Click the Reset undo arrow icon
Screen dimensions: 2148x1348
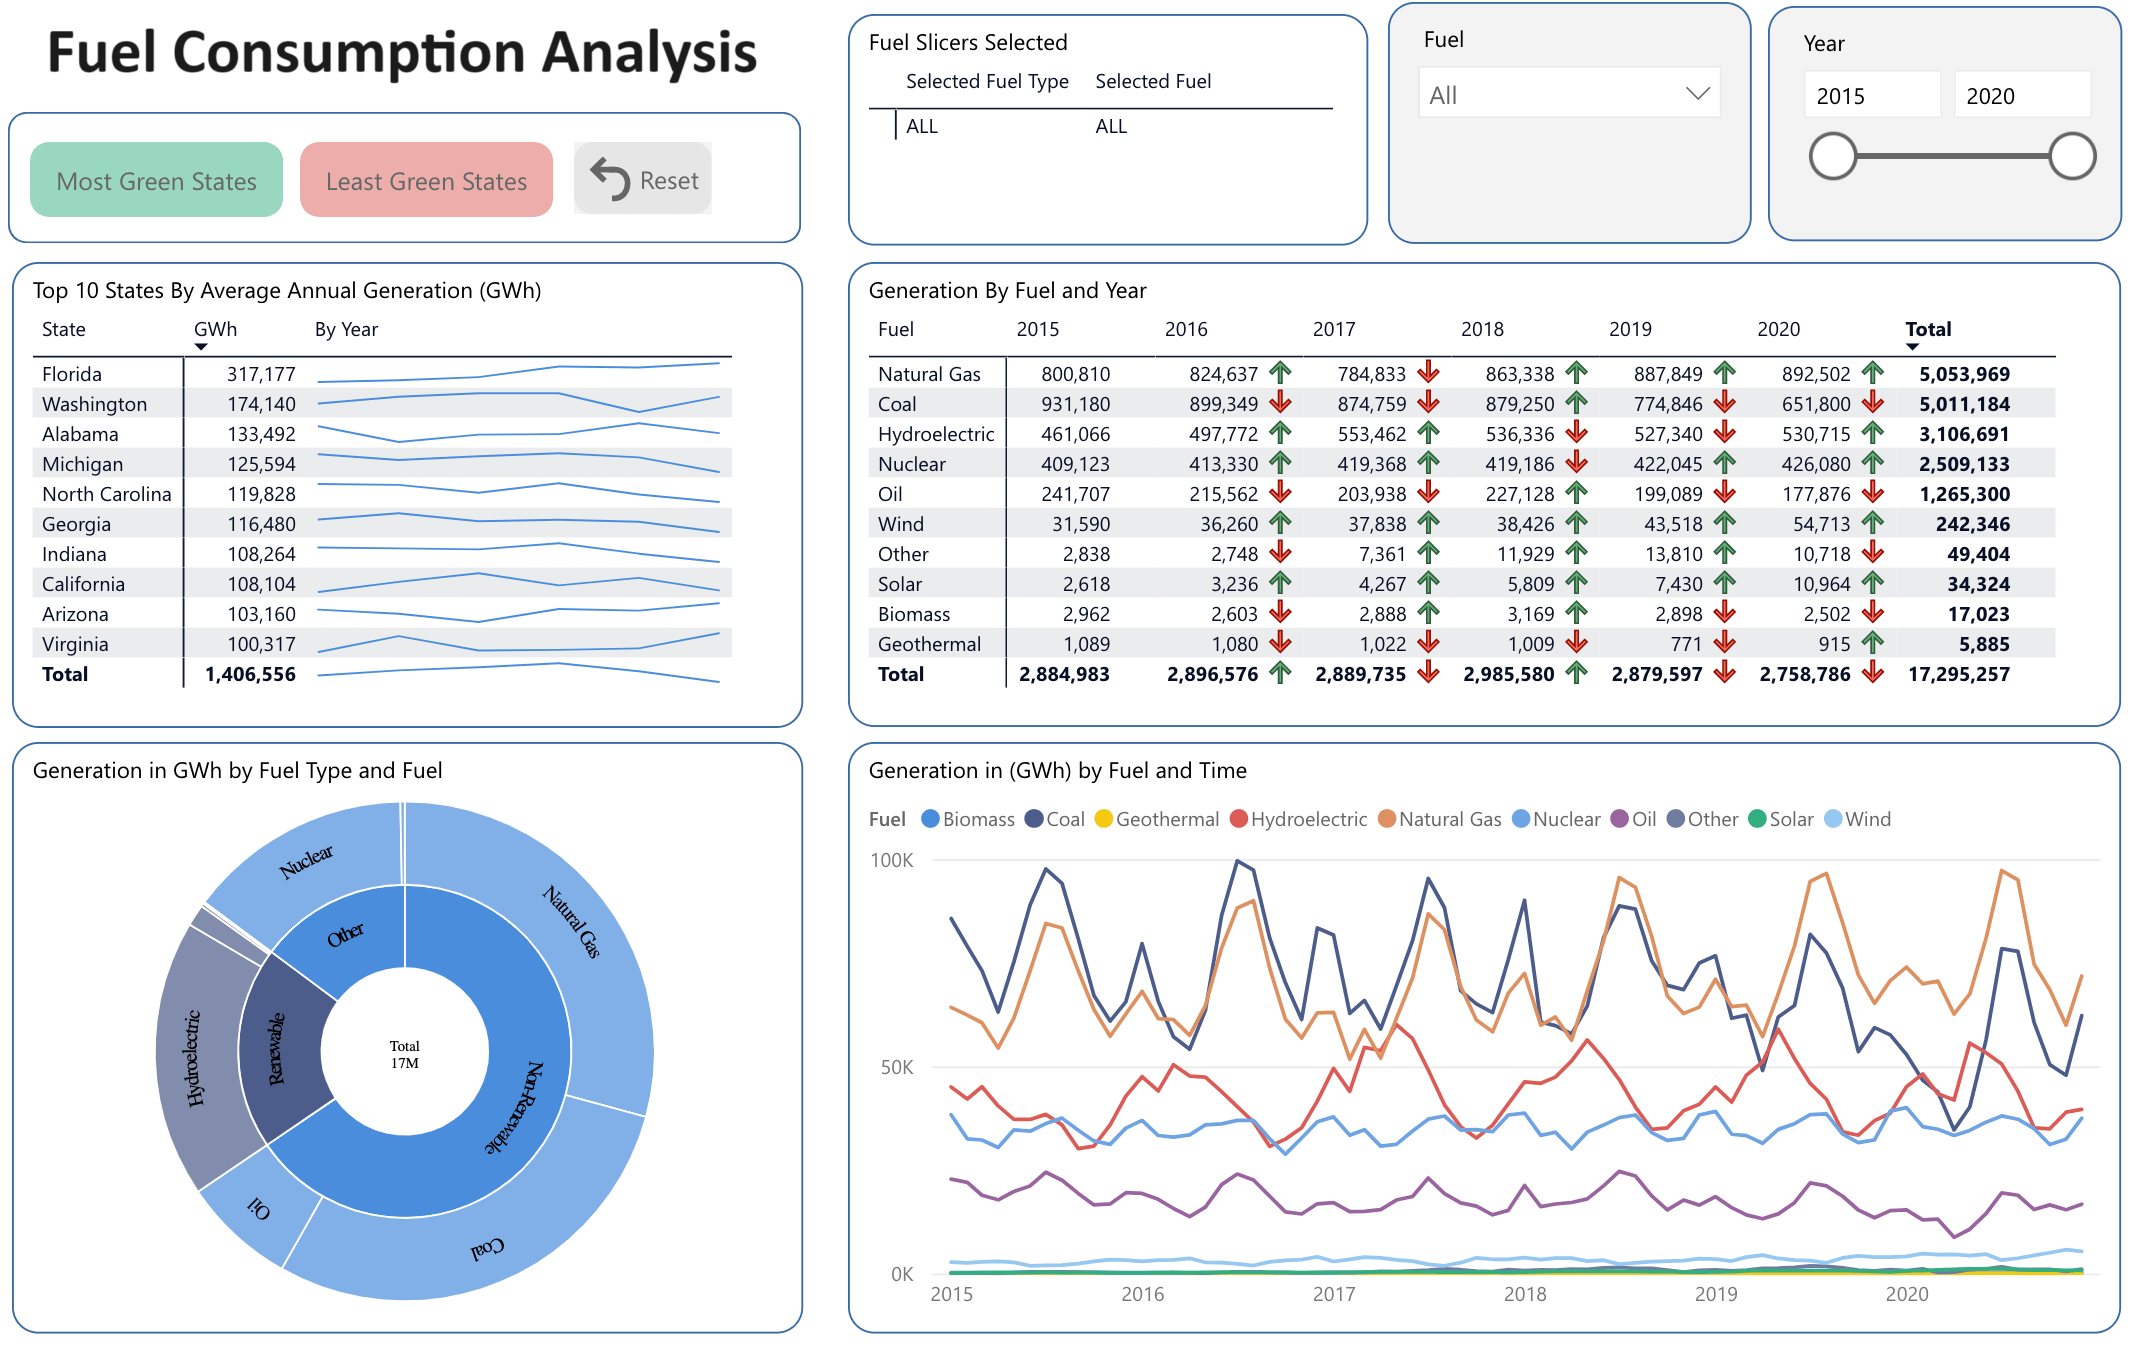coord(608,178)
